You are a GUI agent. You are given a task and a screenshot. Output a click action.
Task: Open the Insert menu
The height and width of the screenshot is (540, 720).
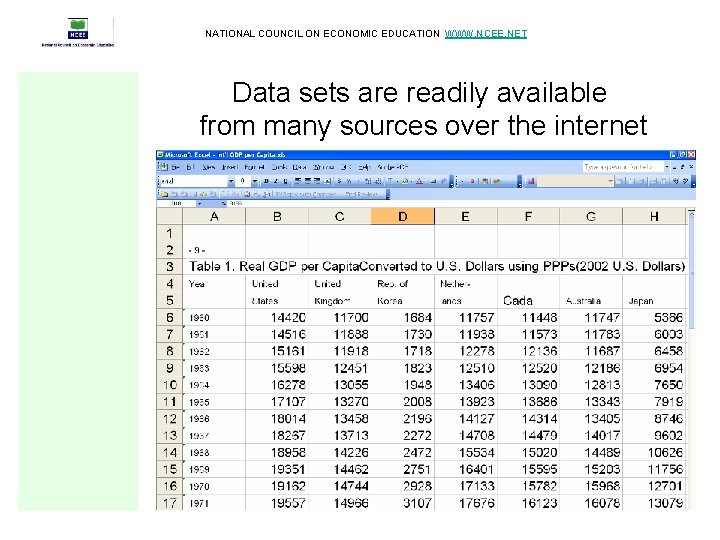click(x=230, y=168)
